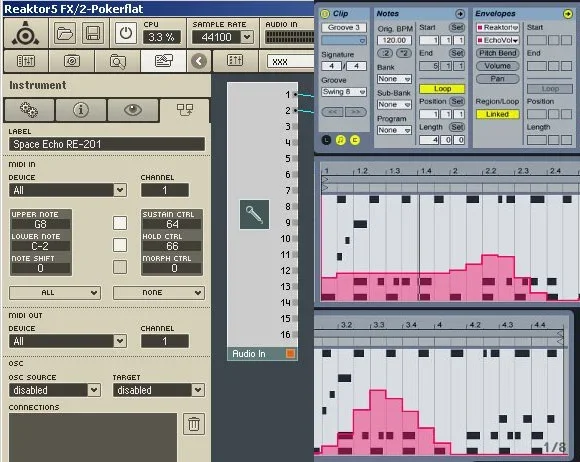Image resolution: width=580 pixels, height=462 pixels.
Task: Click the Envelopes panel yellow arrow icon
Action: 567,14
